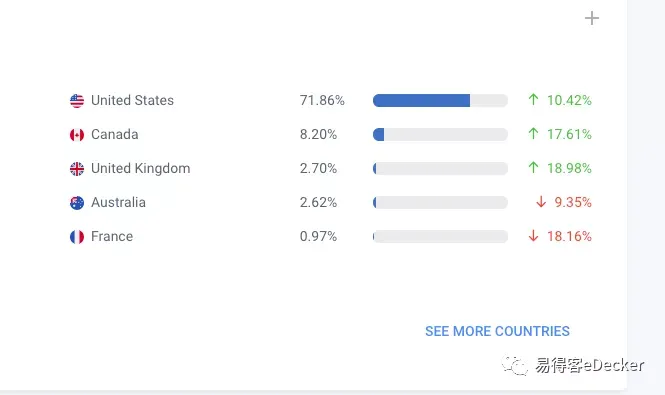This screenshot has height=395, width=665.
Task: Select the Canada country name
Action: click(115, 134)
